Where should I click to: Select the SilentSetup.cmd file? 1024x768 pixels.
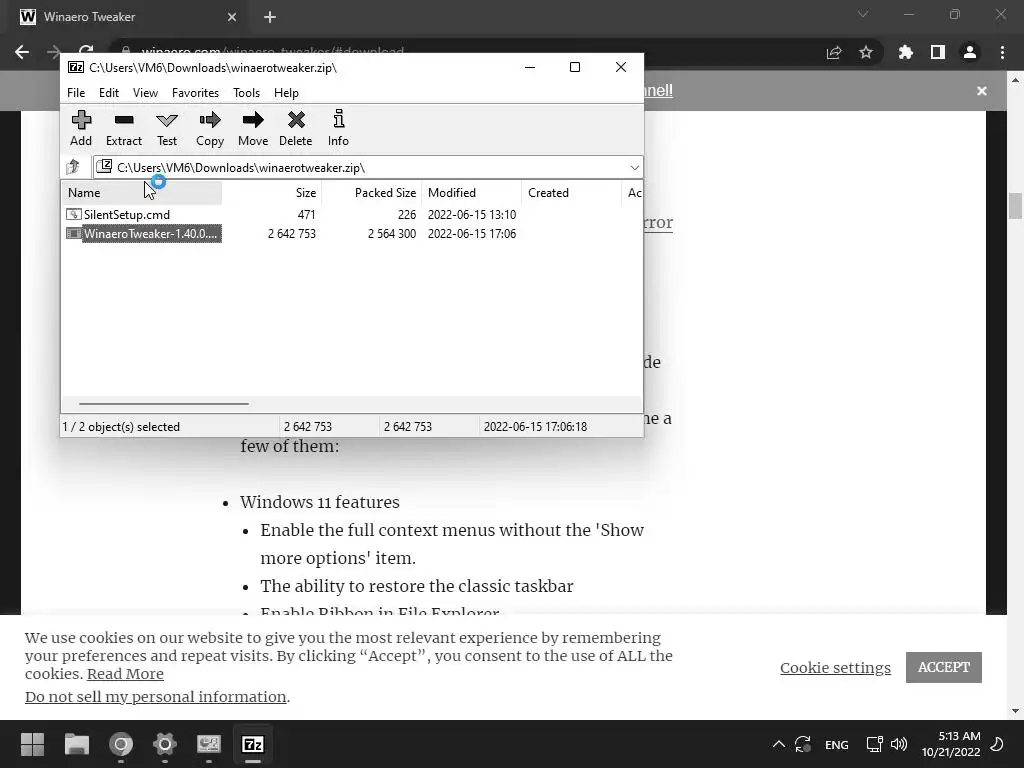coord(127,215)
